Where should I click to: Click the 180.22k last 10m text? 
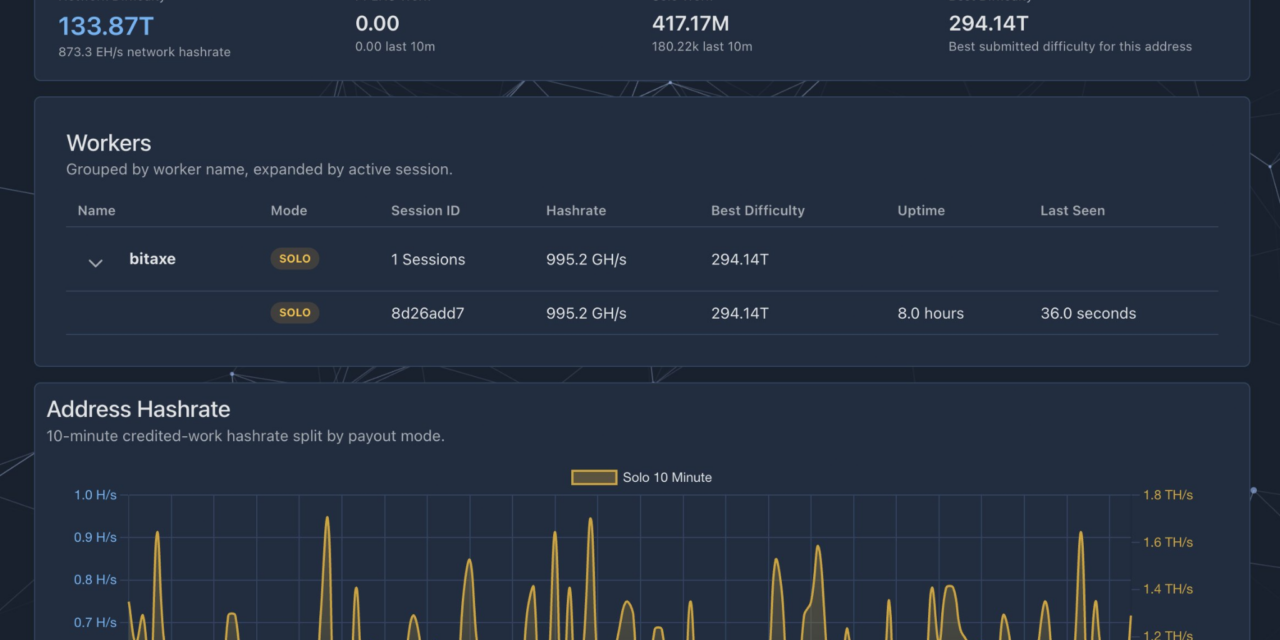(x=702, y=46)
